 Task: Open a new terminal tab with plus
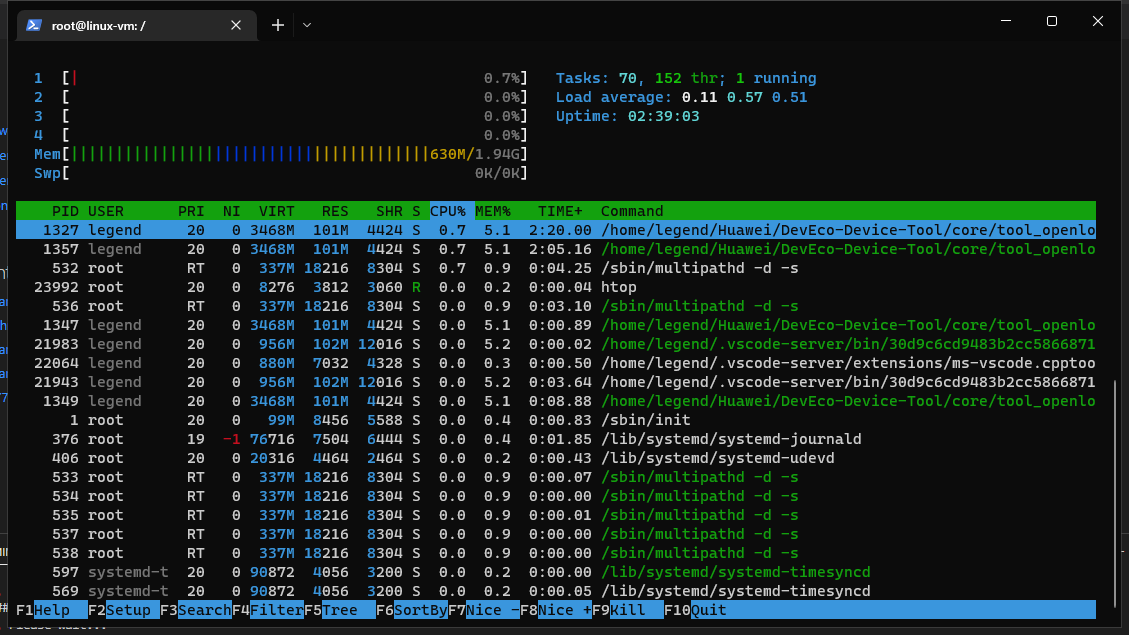278,25
